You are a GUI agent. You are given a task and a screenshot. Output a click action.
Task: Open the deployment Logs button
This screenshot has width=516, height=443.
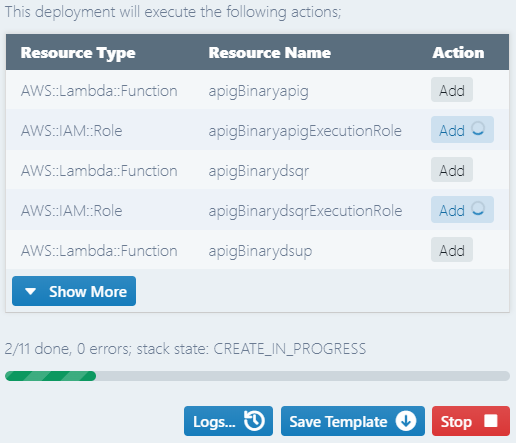(x=228, y=421)
